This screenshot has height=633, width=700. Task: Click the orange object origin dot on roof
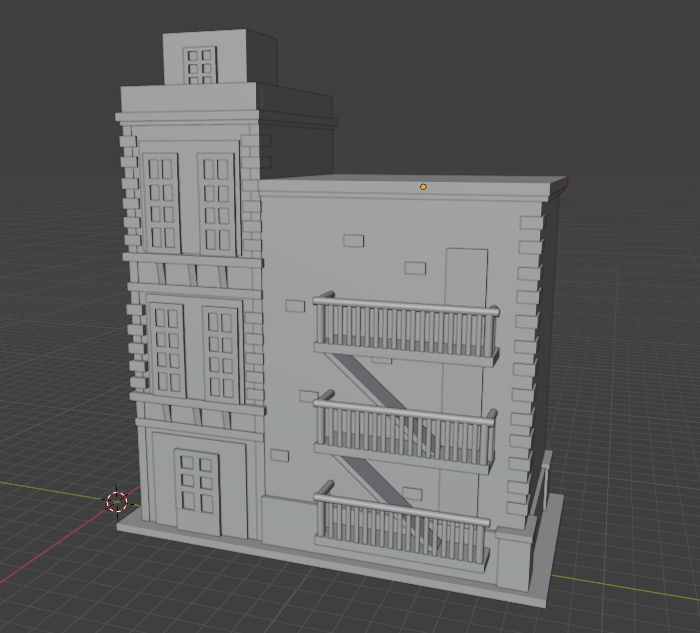pos(423,187)
